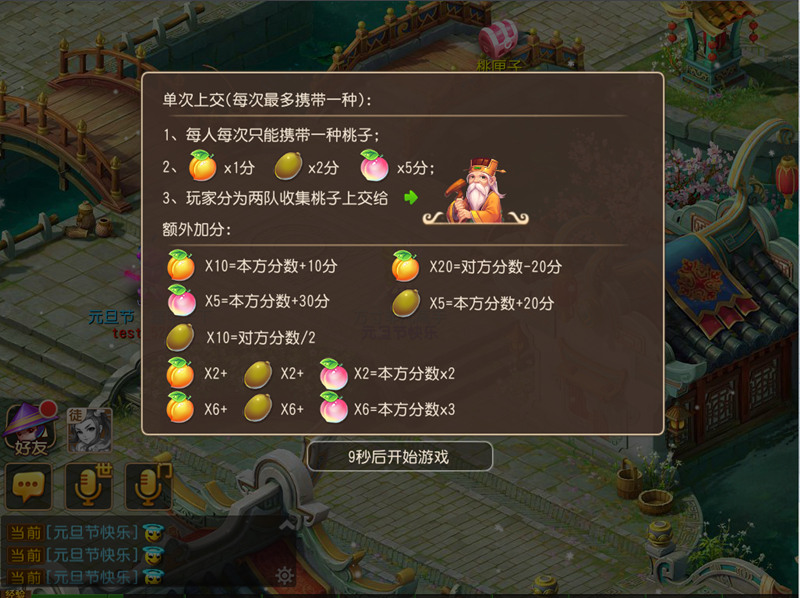Click the 元旦节 player name label
This screenshot has height=598, width=800.
tap(112, 317)
